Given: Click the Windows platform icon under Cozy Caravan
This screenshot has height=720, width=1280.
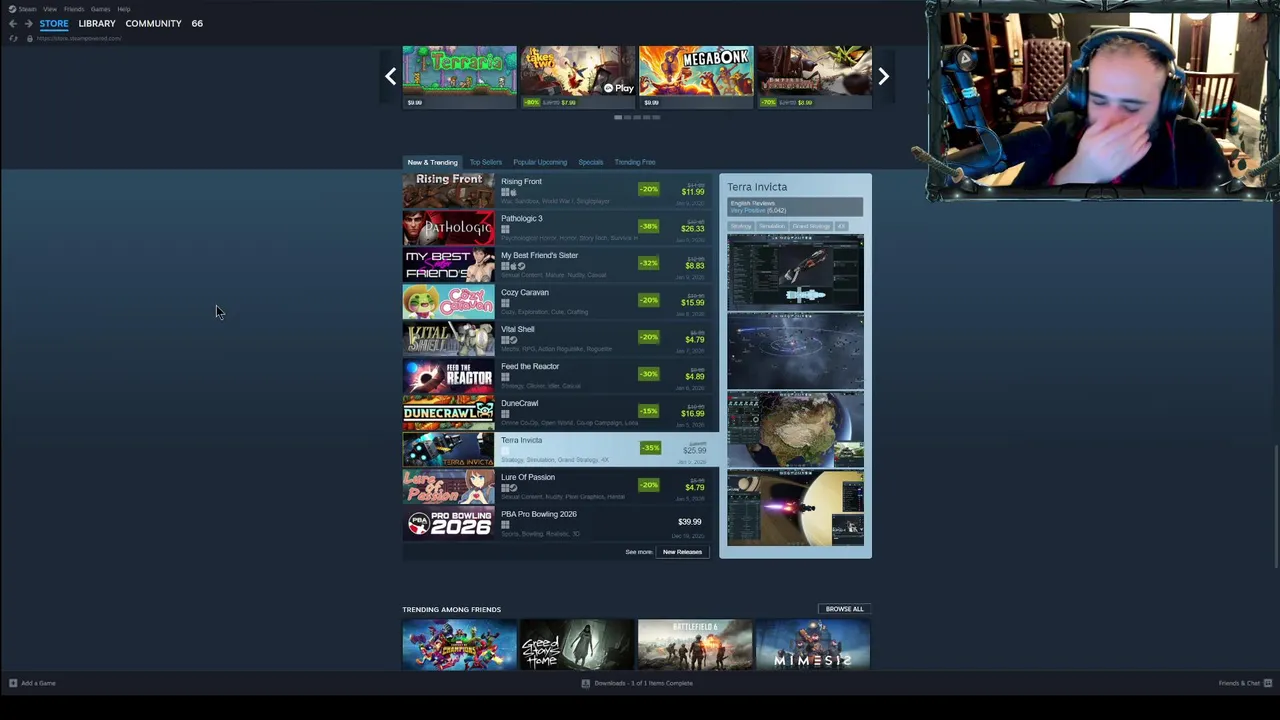Looking at the screenshot, I should (505, 303).
